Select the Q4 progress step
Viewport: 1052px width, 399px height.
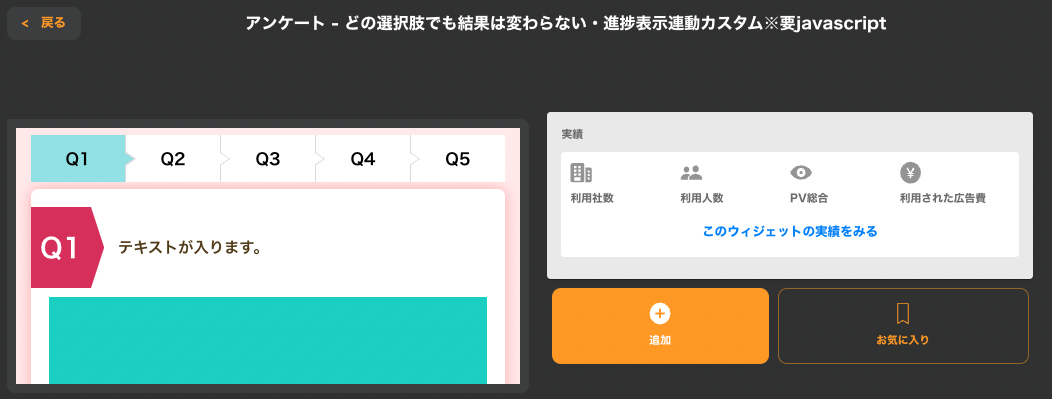[363, 159]
